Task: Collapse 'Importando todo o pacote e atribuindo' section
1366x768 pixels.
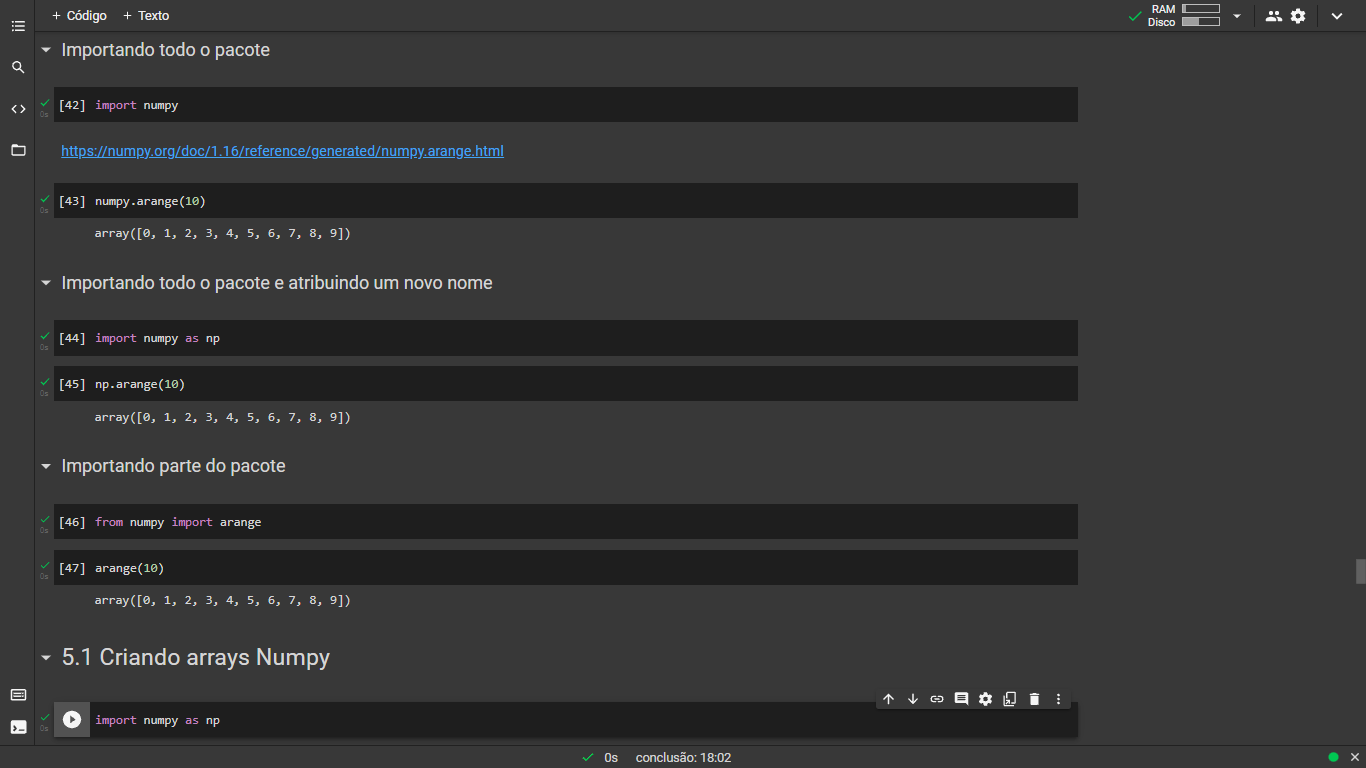Action: pyautogui.click(x=45, y=283)
